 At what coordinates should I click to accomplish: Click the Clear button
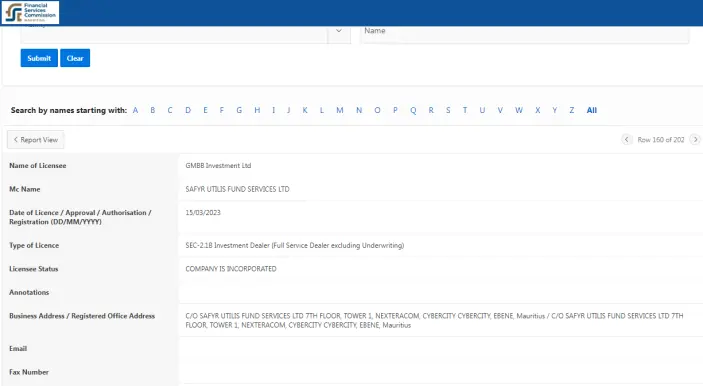pos(75,58)
